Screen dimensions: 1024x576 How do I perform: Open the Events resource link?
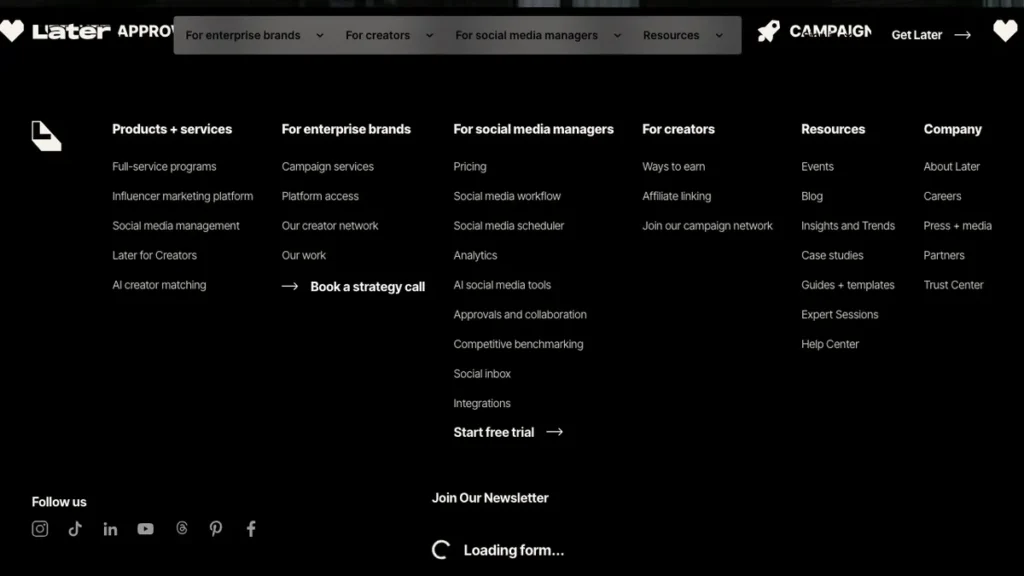(x=818, y=167)
